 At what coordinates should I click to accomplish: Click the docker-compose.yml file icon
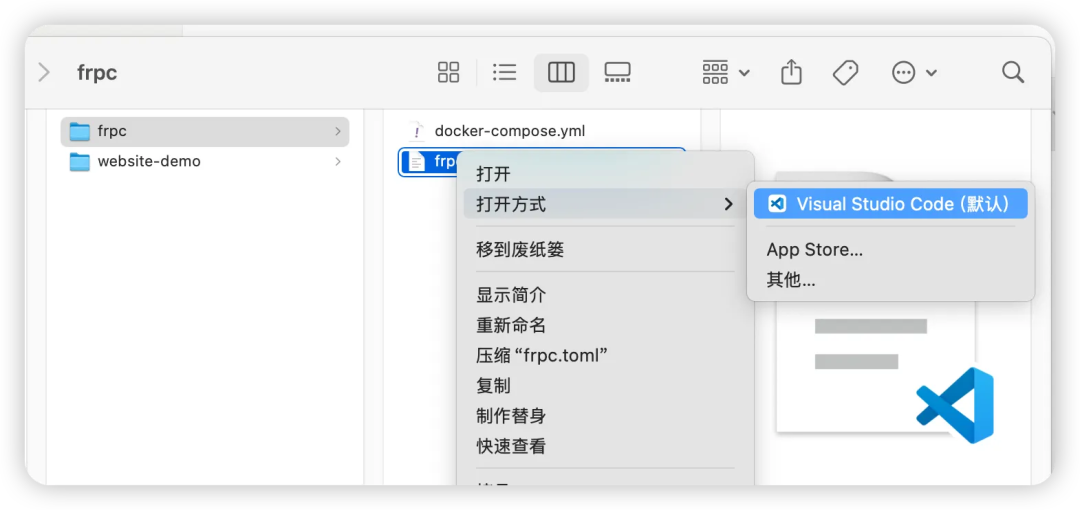click(416, 131)
